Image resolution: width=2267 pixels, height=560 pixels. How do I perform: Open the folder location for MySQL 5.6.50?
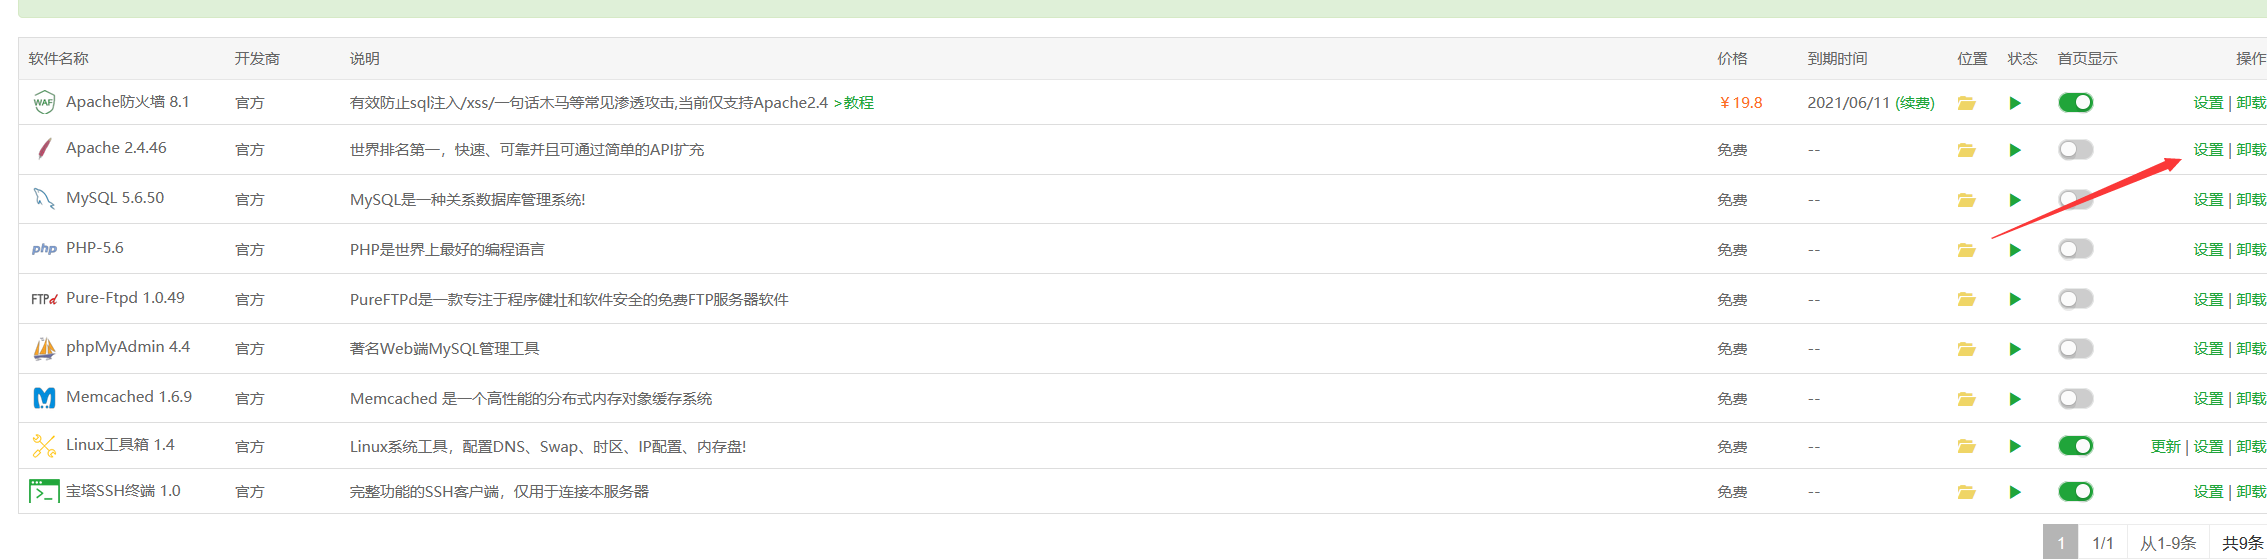coord(1966,200)
